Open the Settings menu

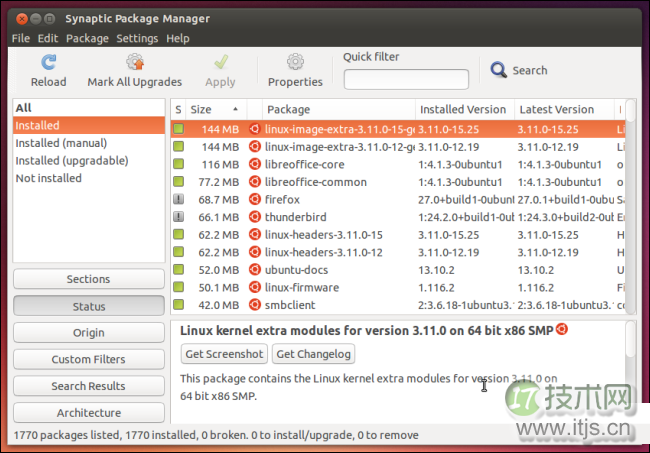[x=137, y=39]
